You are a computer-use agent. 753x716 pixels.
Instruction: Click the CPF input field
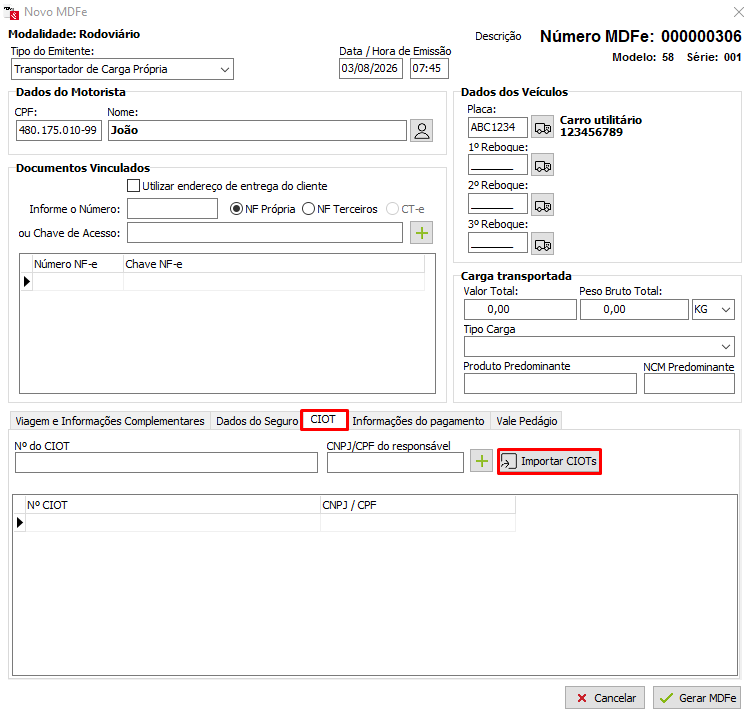59,130
